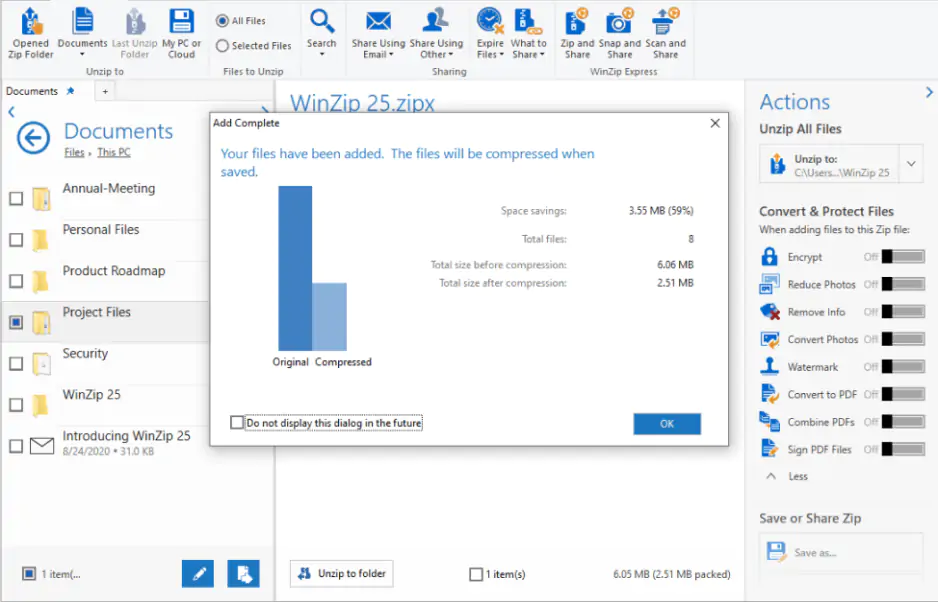
Task: Click the Unzip to folder button
Action: tap(342, 574)
